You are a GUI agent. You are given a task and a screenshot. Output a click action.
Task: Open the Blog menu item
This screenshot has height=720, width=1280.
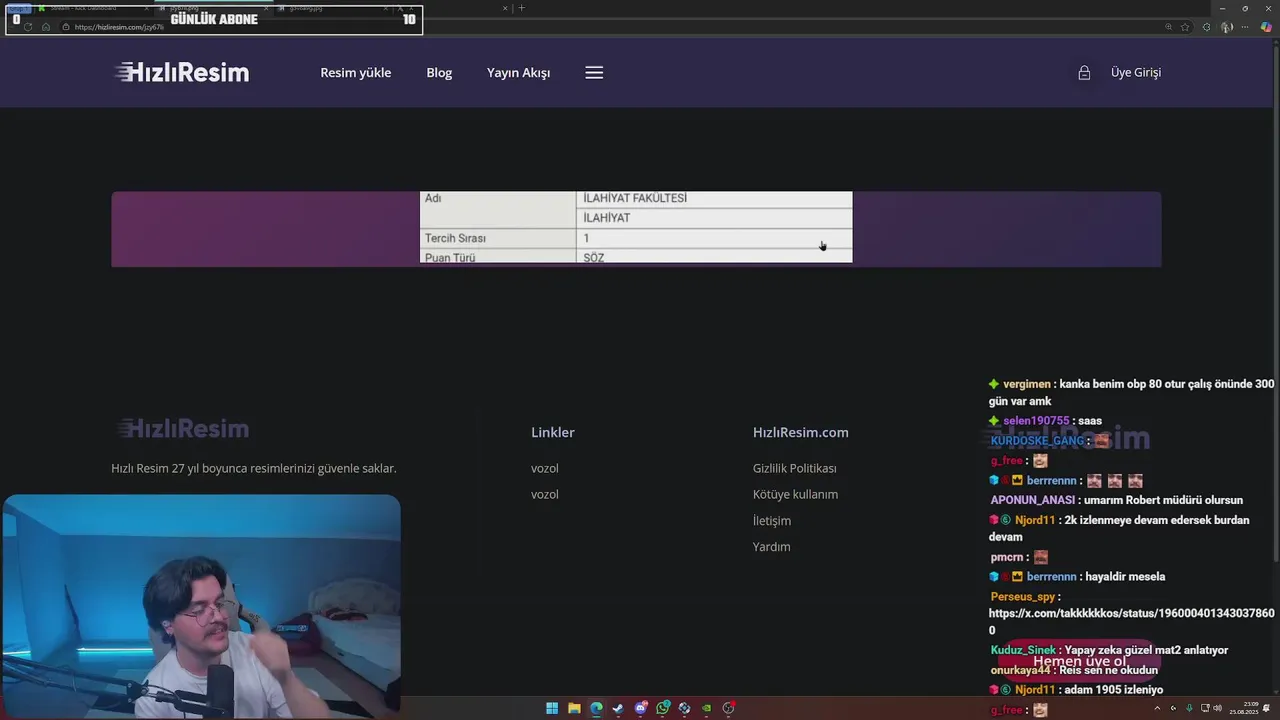439,72
